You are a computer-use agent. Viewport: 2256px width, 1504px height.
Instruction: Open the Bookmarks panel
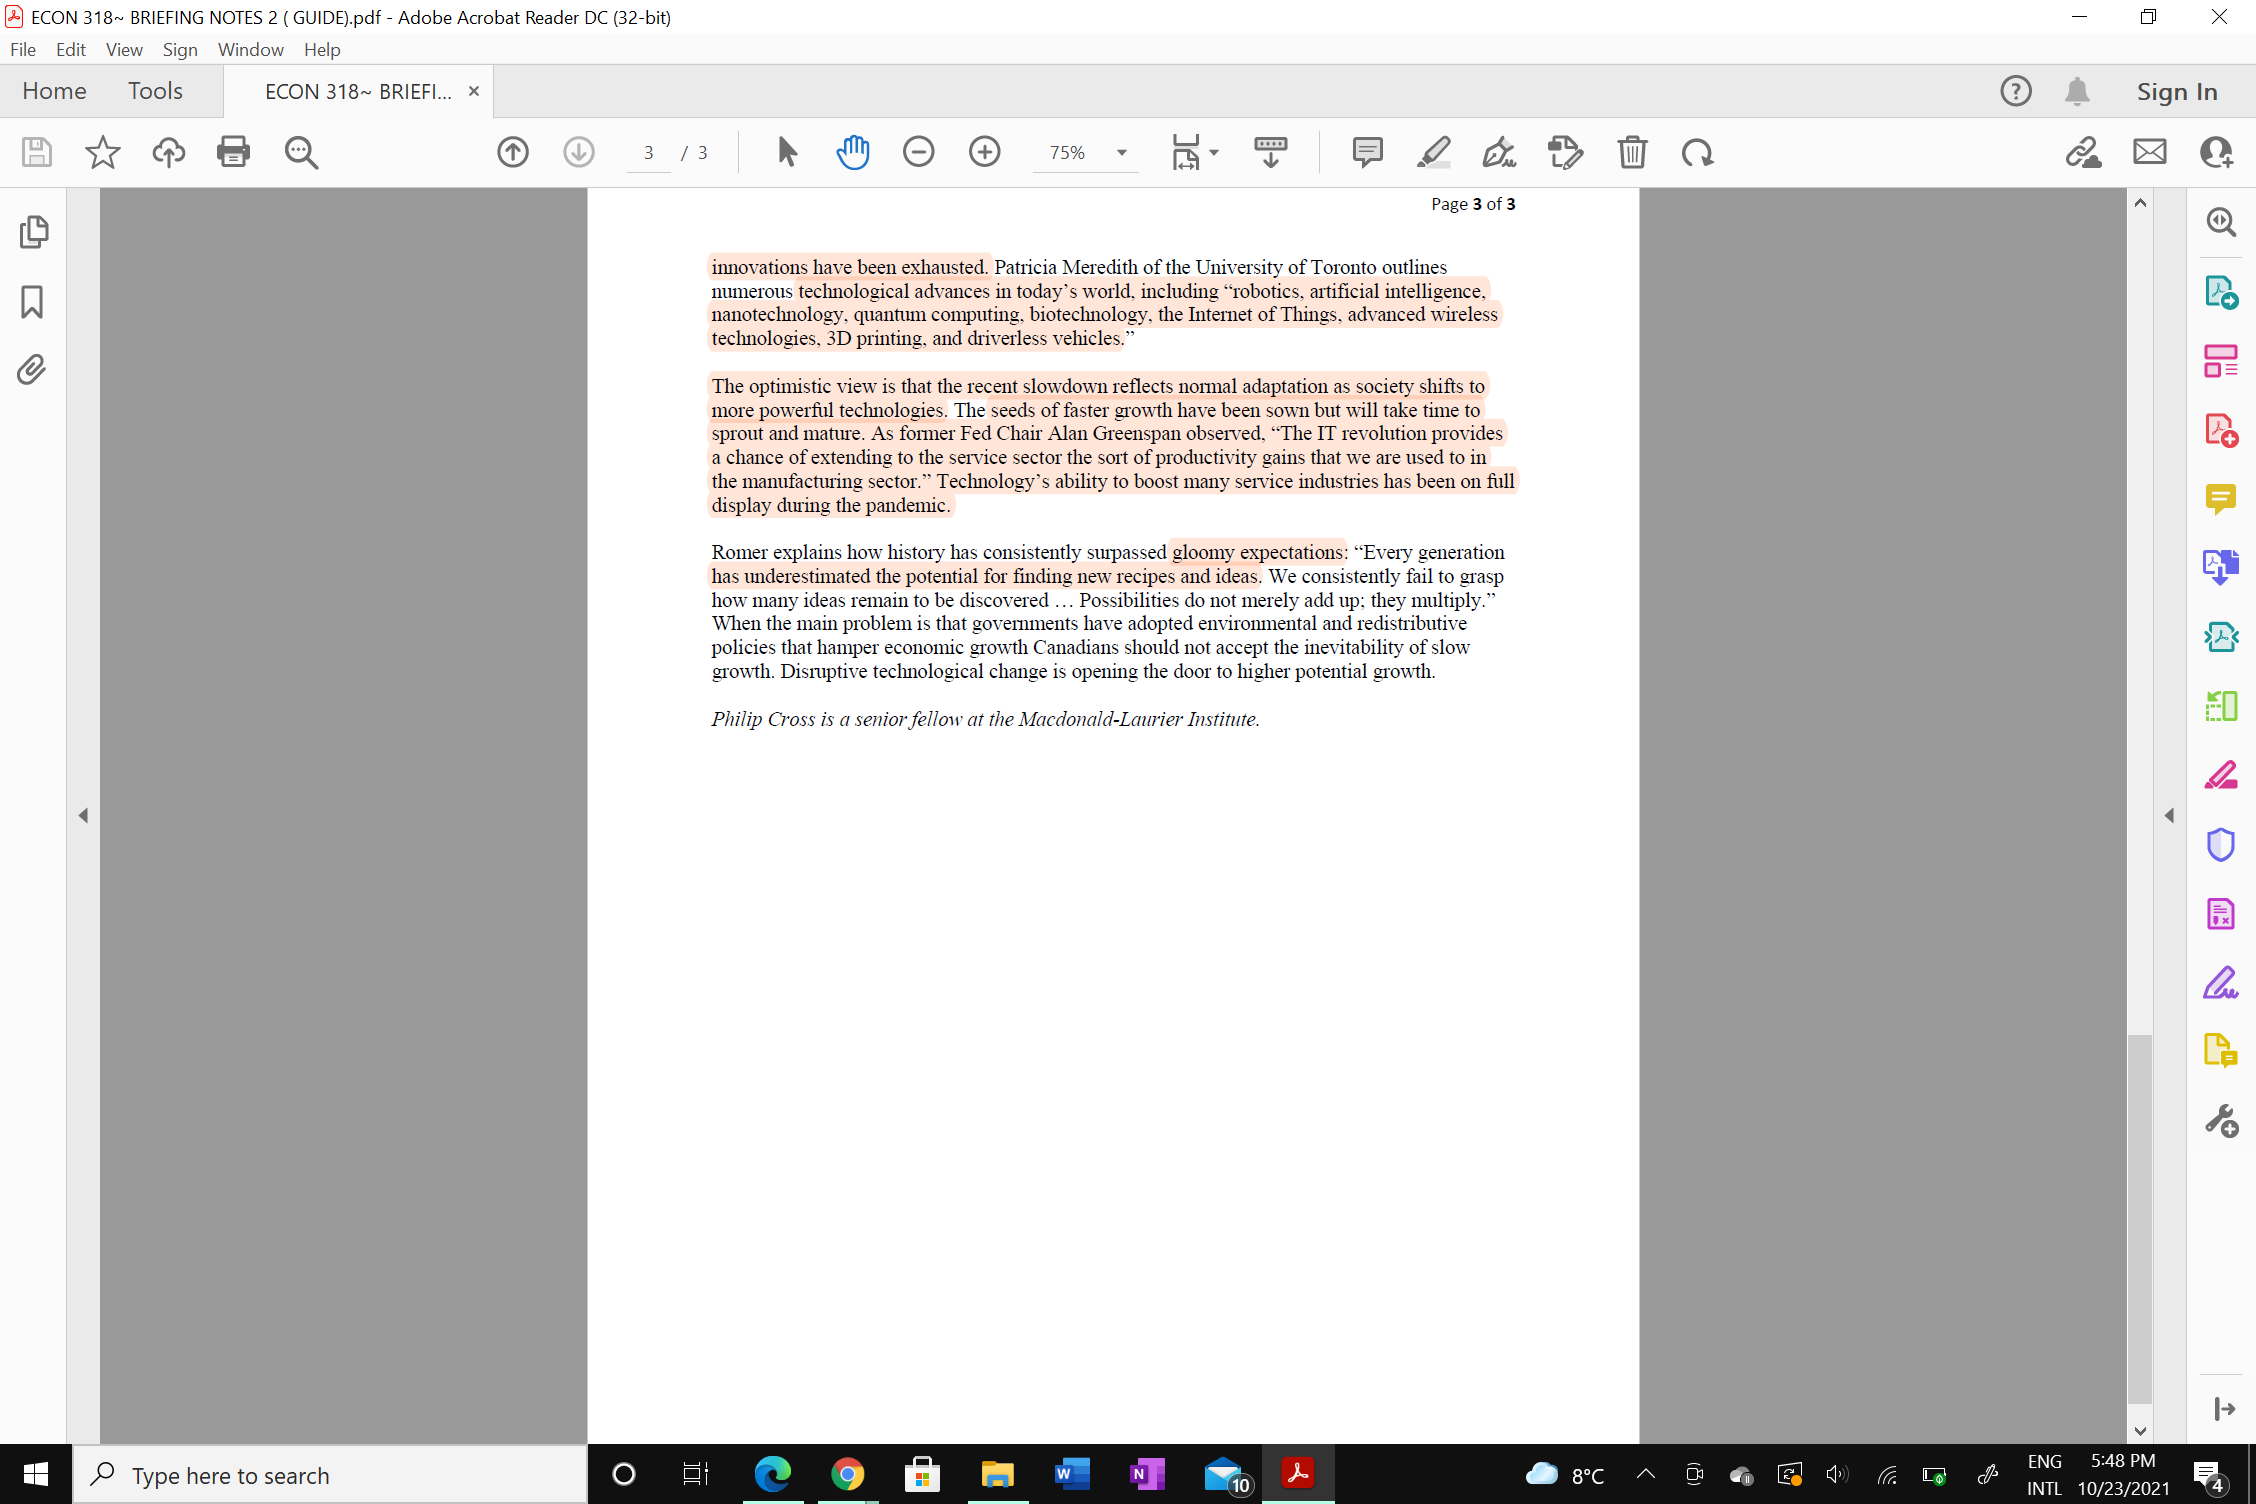[31, 302]
